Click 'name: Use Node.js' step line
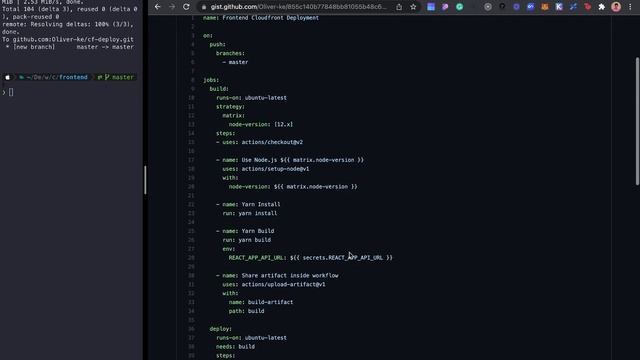640x360 pixels. point(290,160)
